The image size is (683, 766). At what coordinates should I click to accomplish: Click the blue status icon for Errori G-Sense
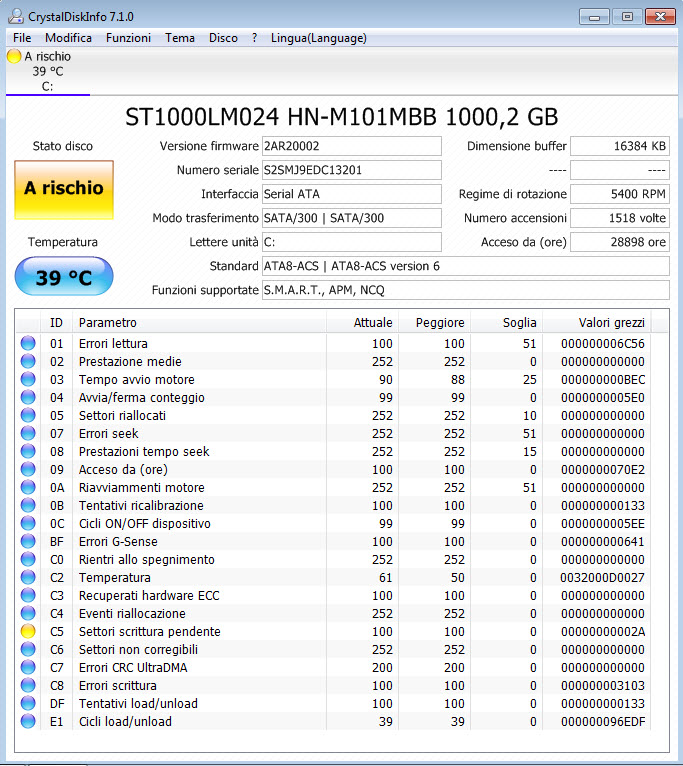(28, 541)
